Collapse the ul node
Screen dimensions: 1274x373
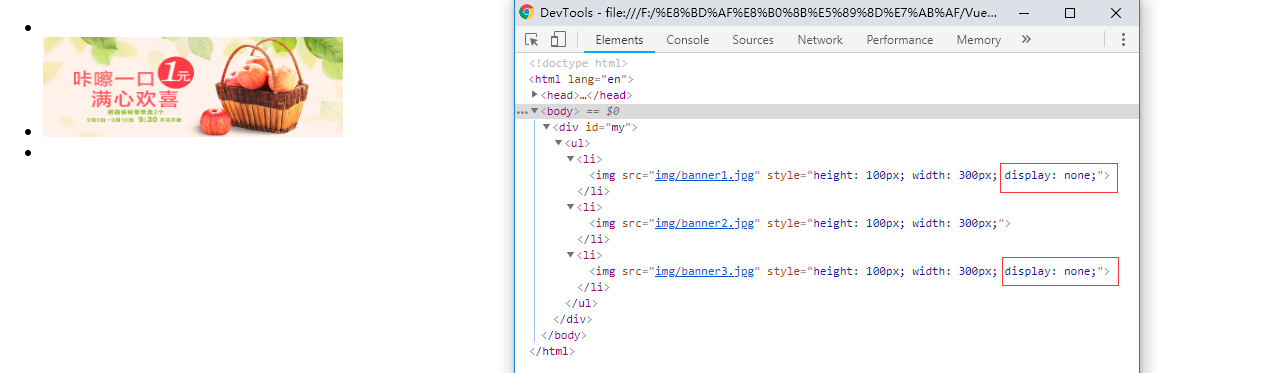click(559, 143)
